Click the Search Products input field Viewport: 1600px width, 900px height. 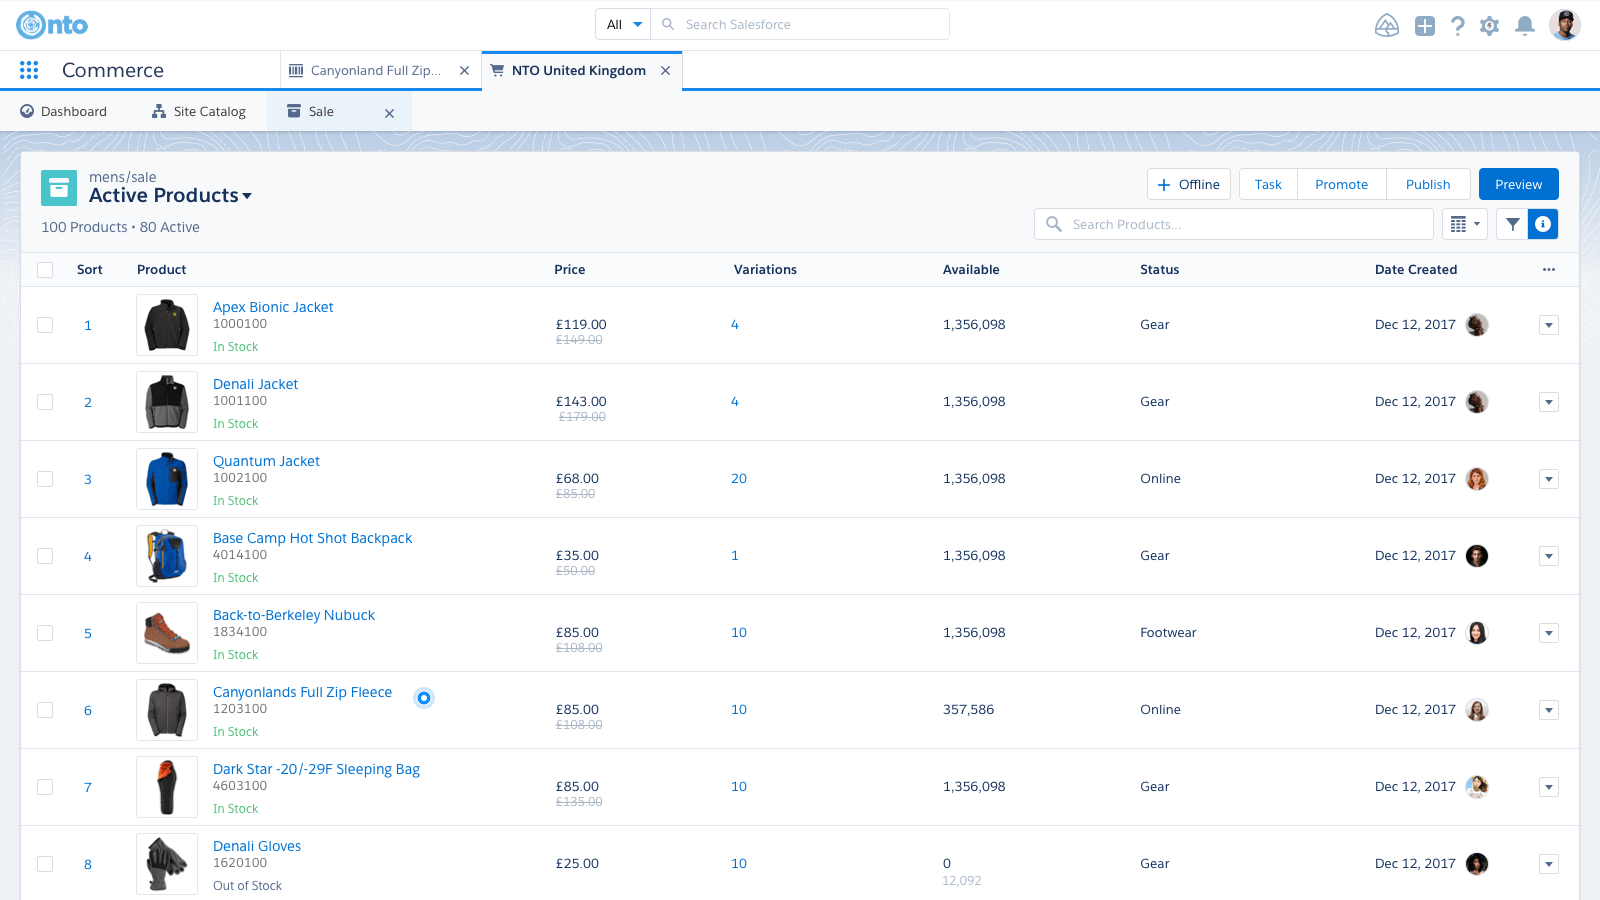(x=1240, y=224)
